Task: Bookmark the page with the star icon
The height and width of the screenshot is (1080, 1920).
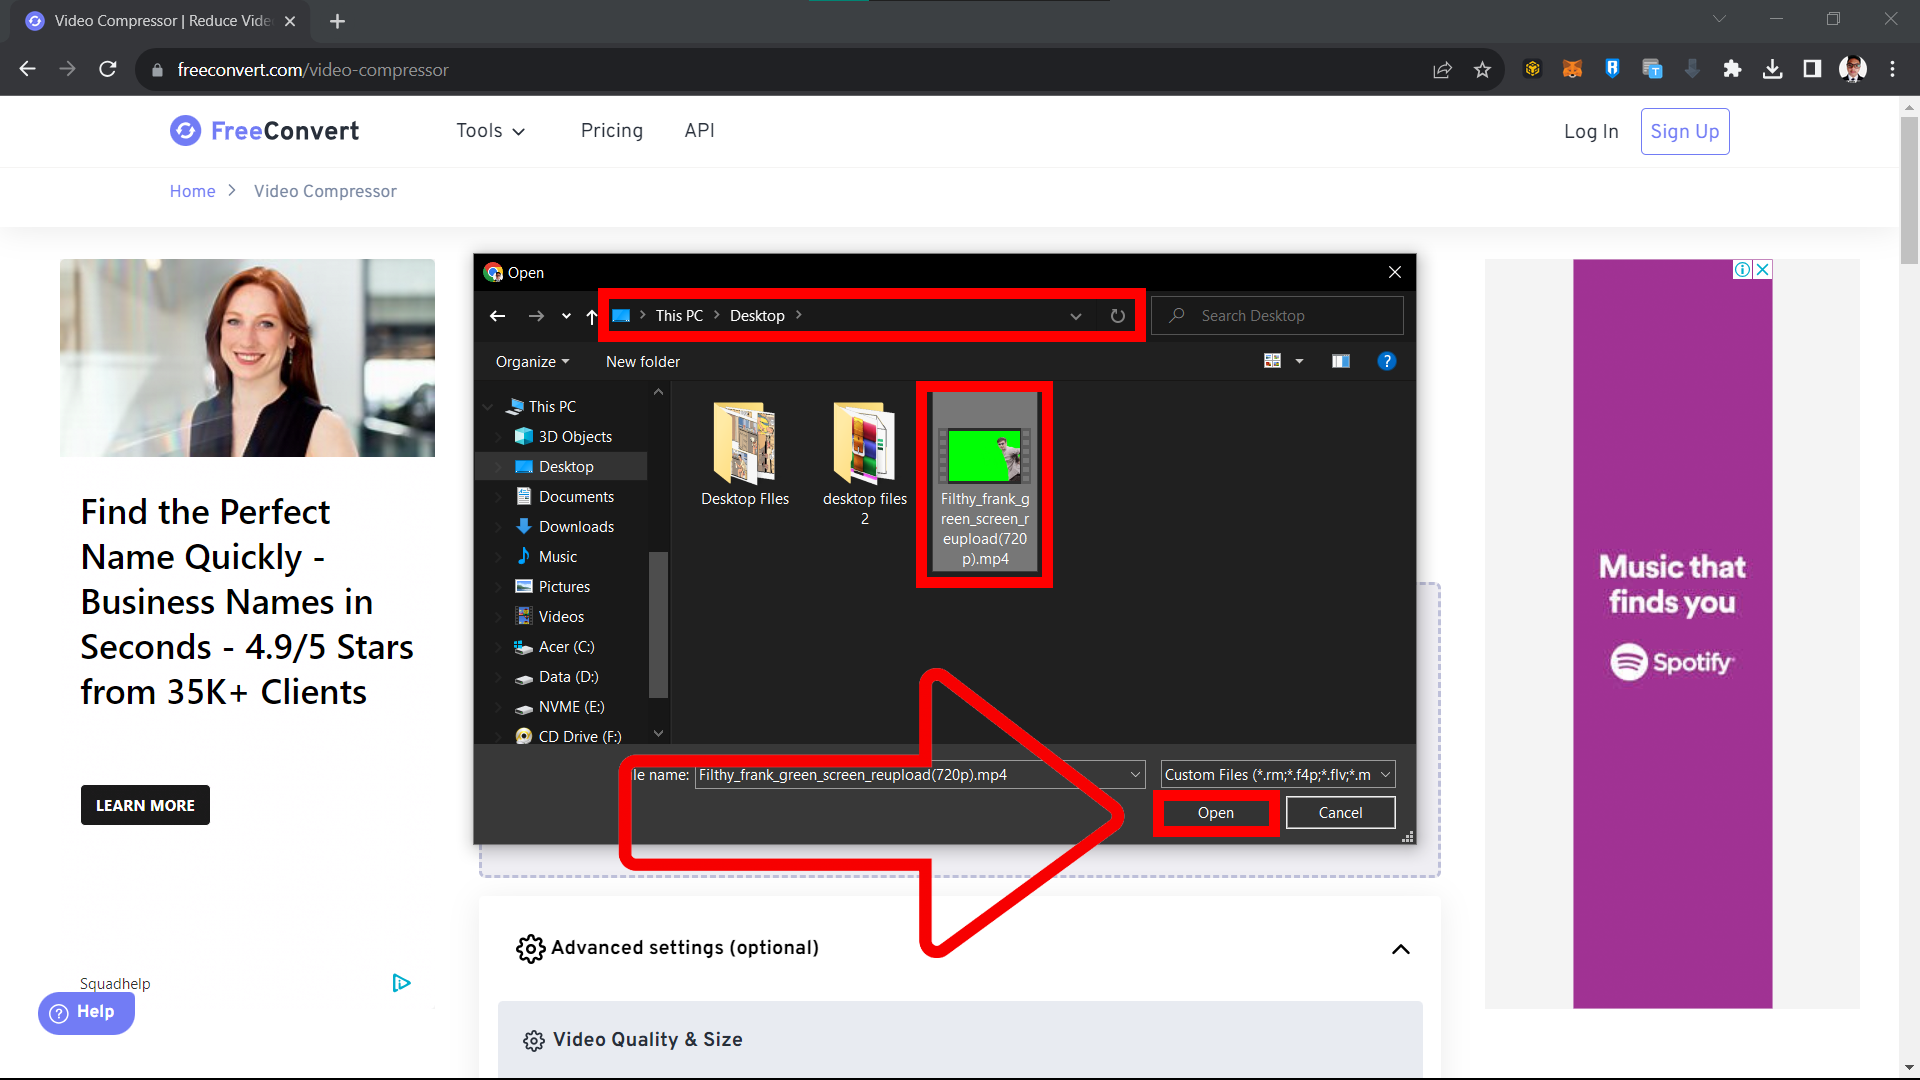Action: [x=1483, y=69]
